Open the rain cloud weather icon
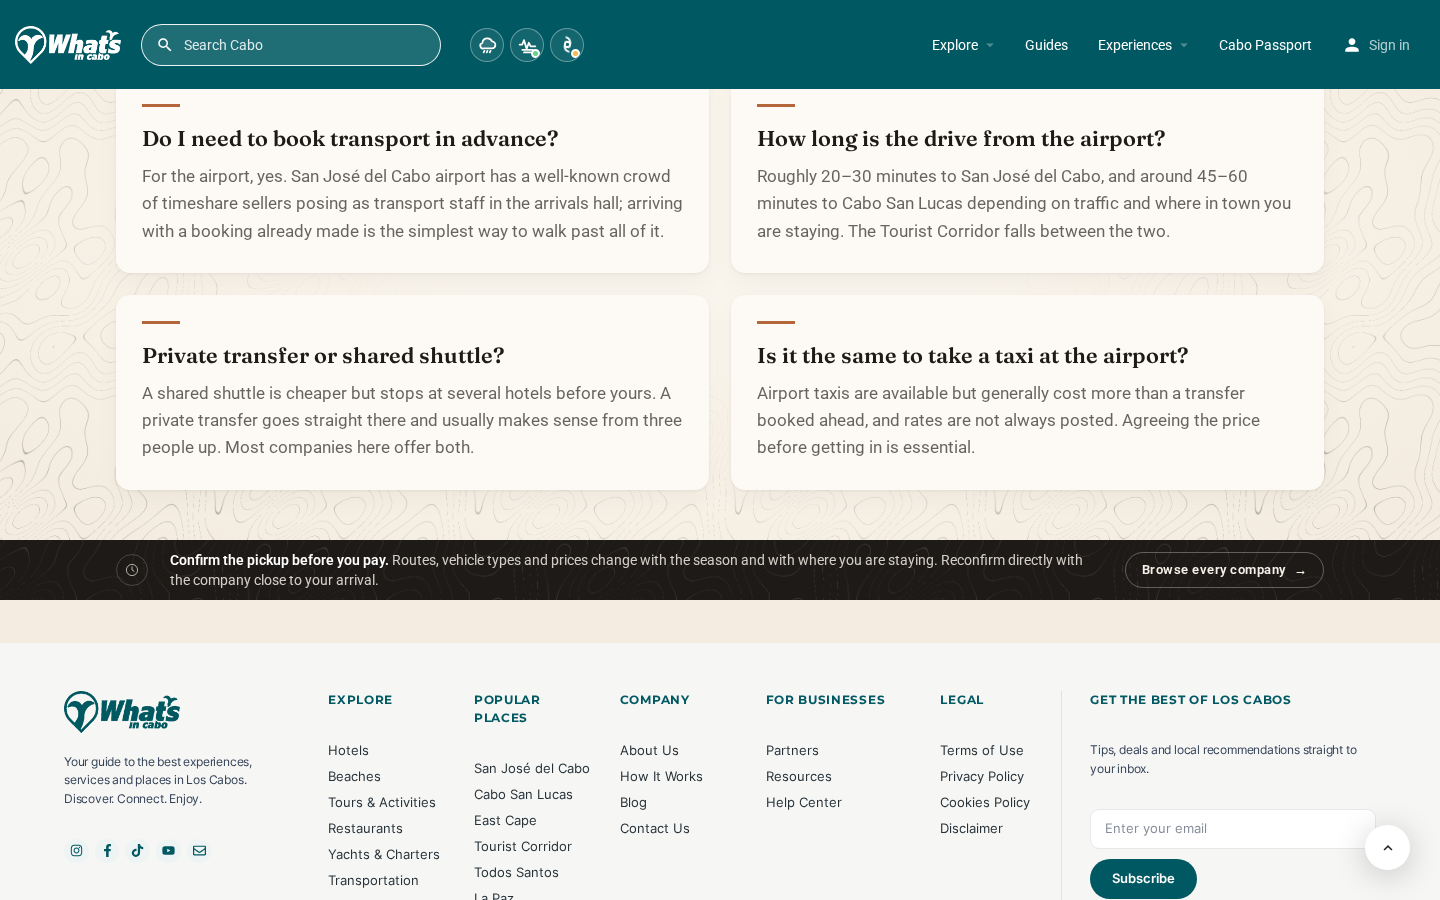Image resolution: width=1440 pixels, height=900 pixels. pyautogui.click(x=487, y=45)
